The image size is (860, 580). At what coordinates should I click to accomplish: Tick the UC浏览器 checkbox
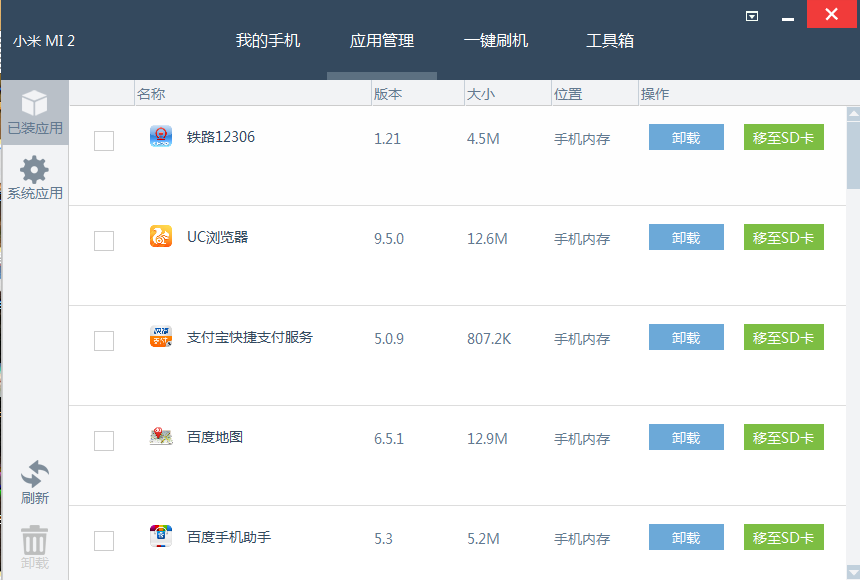click(104, 241)
